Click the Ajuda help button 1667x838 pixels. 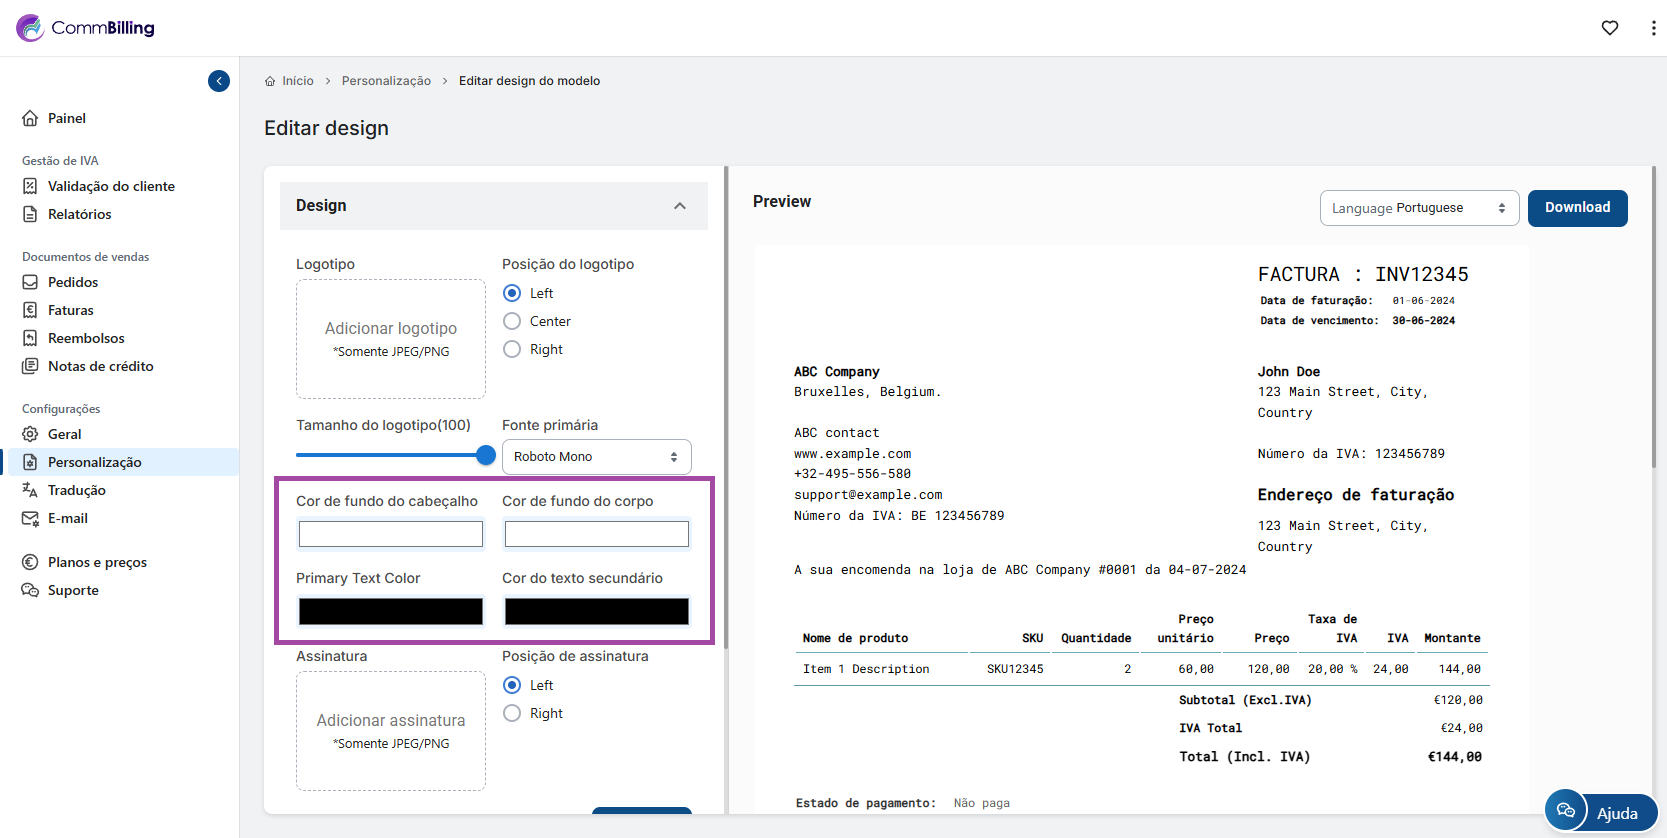(1617, 813)
